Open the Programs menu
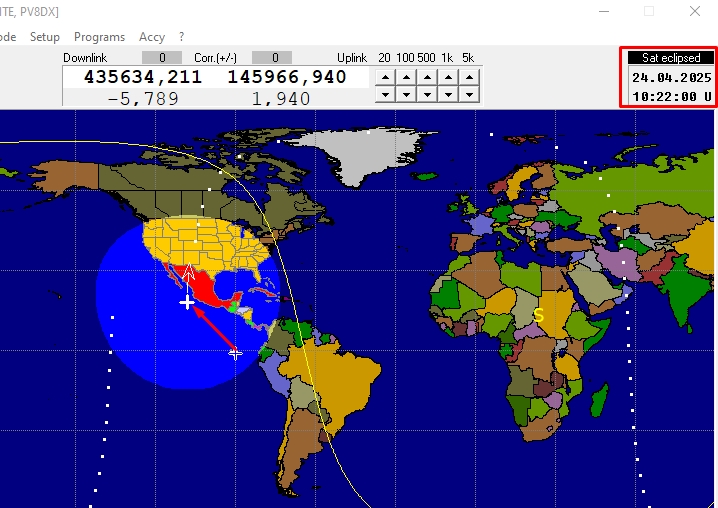718x508 pixels. tap(99, 37)
